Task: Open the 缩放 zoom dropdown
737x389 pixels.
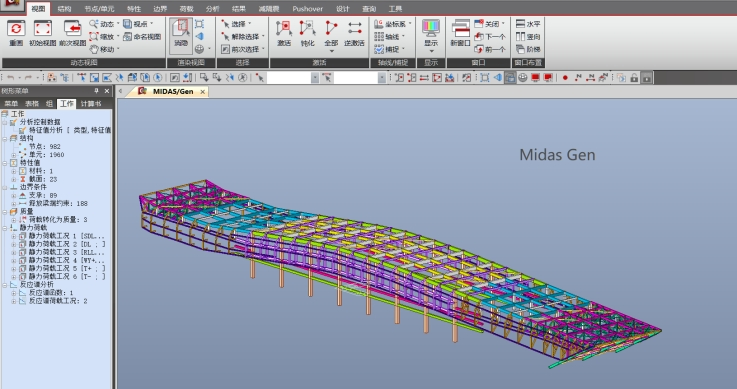Action: (x=118, y=36)
